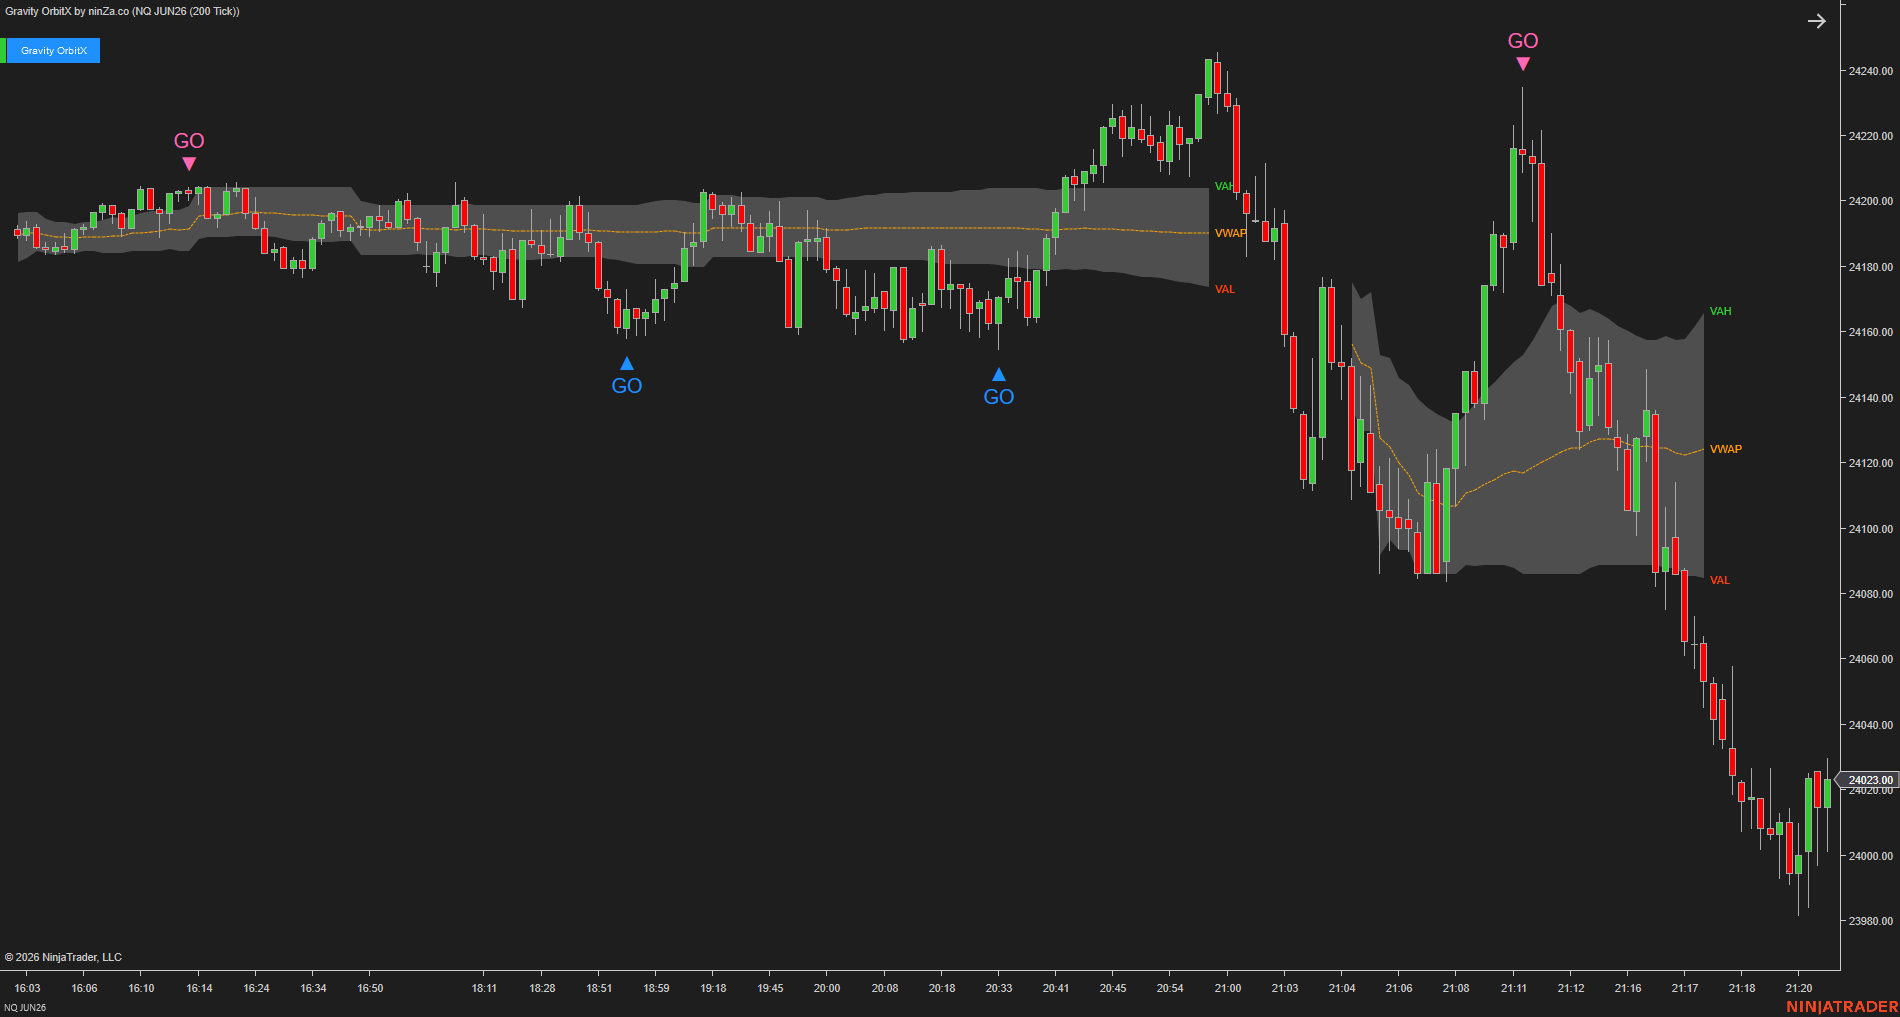Click the 24180.00 price axis label
Screen dimensions: 1900x1017
pos(1870,267)
